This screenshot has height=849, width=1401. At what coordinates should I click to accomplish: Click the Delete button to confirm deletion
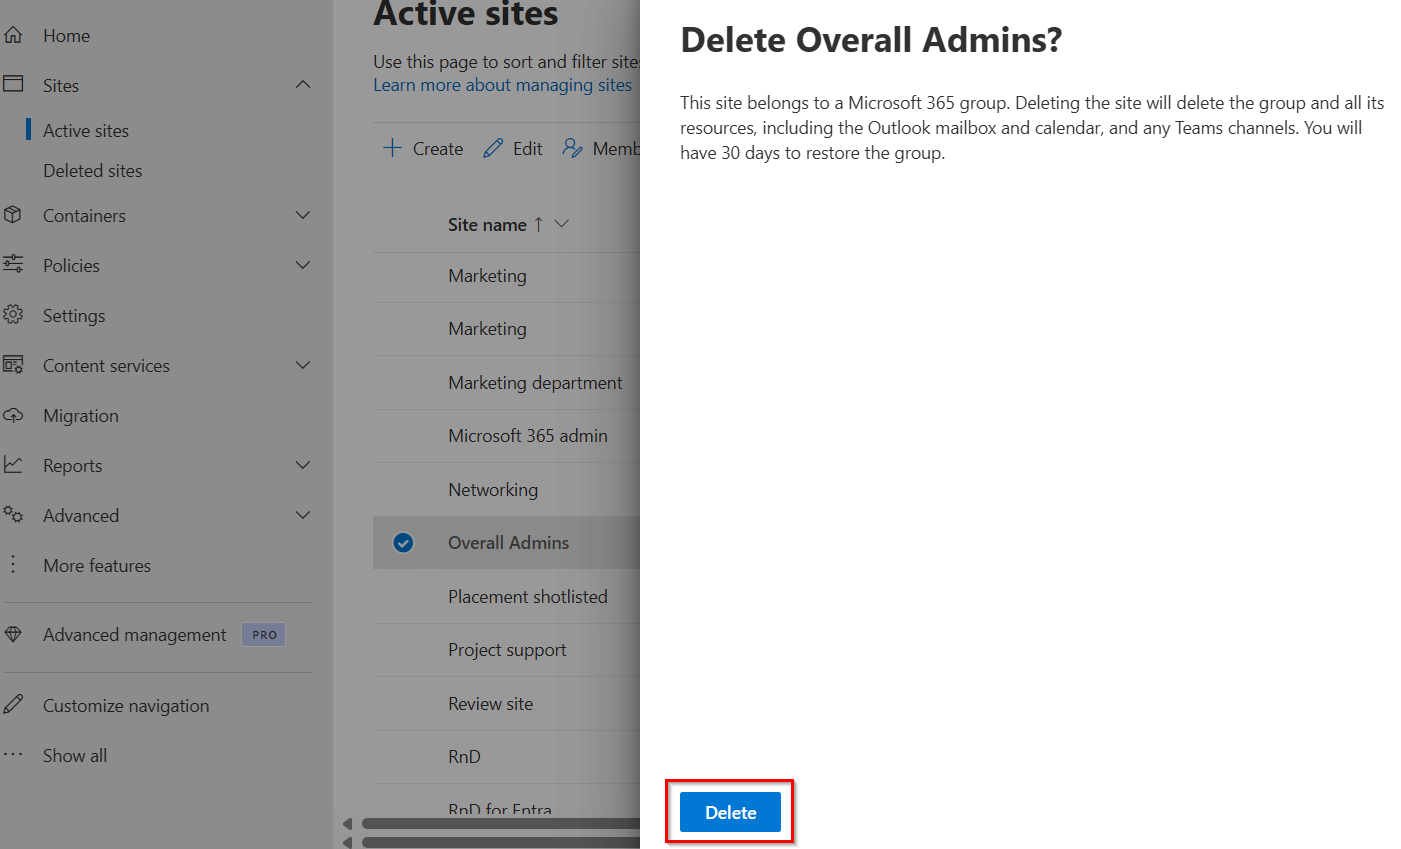pos(730,811)
